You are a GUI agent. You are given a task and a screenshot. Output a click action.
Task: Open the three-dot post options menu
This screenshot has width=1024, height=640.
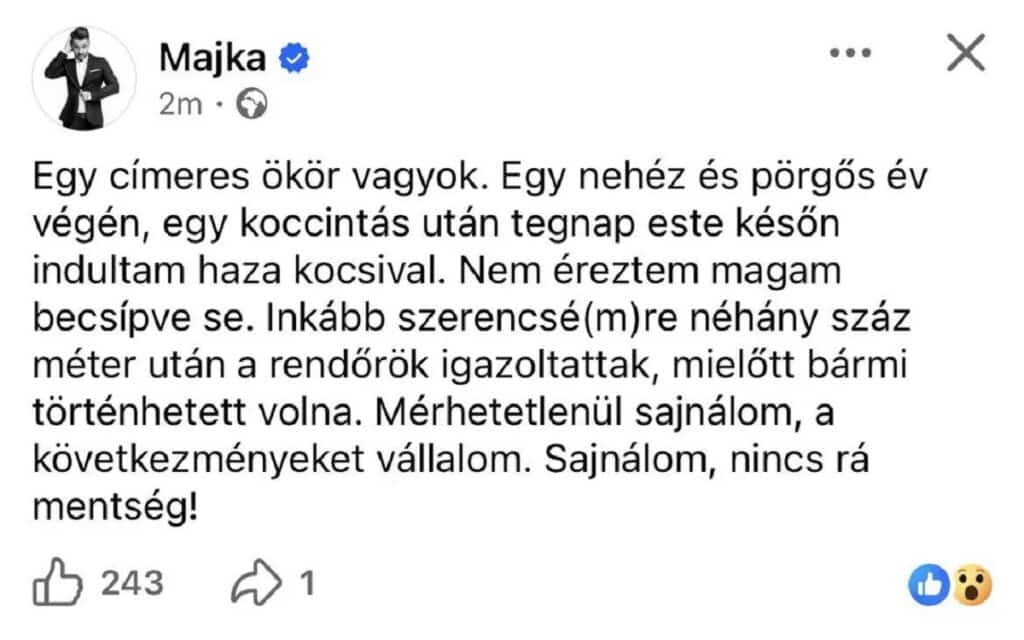click(x=851, y=52)
